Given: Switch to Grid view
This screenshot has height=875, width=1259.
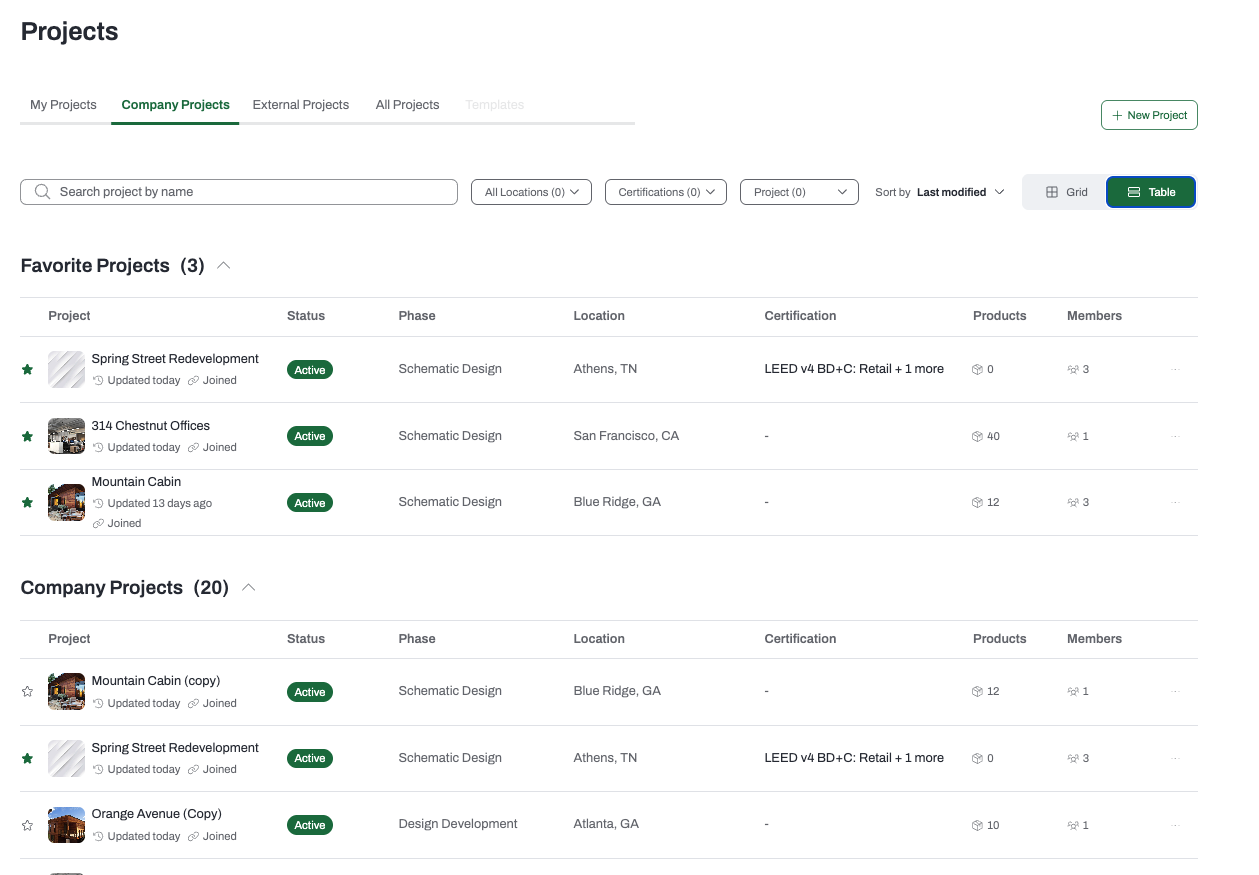Looking at the screenshot, I should coord(1066,192).
